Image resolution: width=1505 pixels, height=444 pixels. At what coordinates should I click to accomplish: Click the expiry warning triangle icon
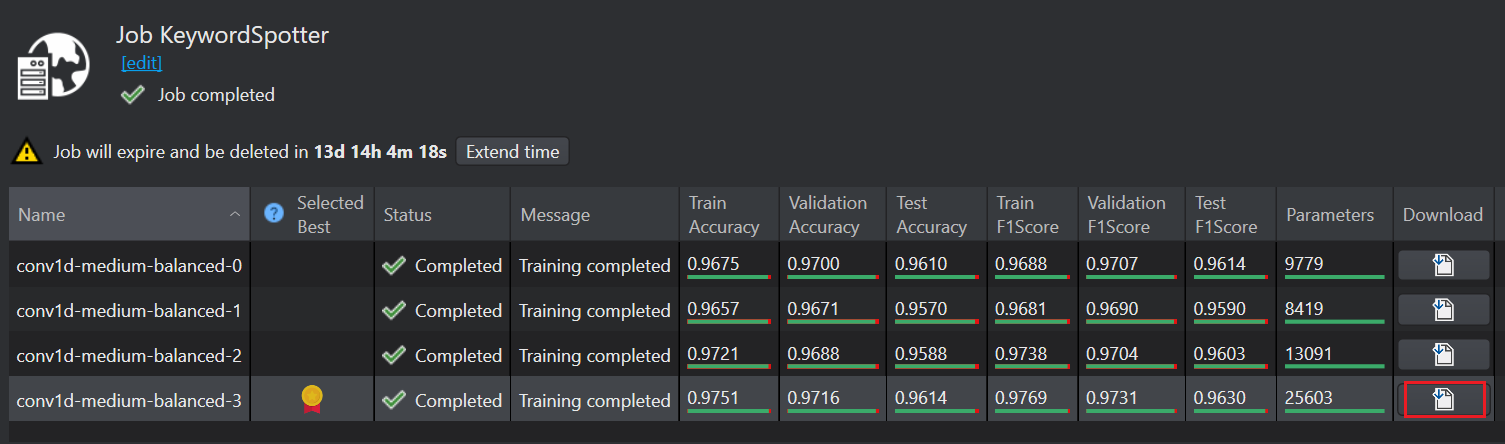coord(25,152)
